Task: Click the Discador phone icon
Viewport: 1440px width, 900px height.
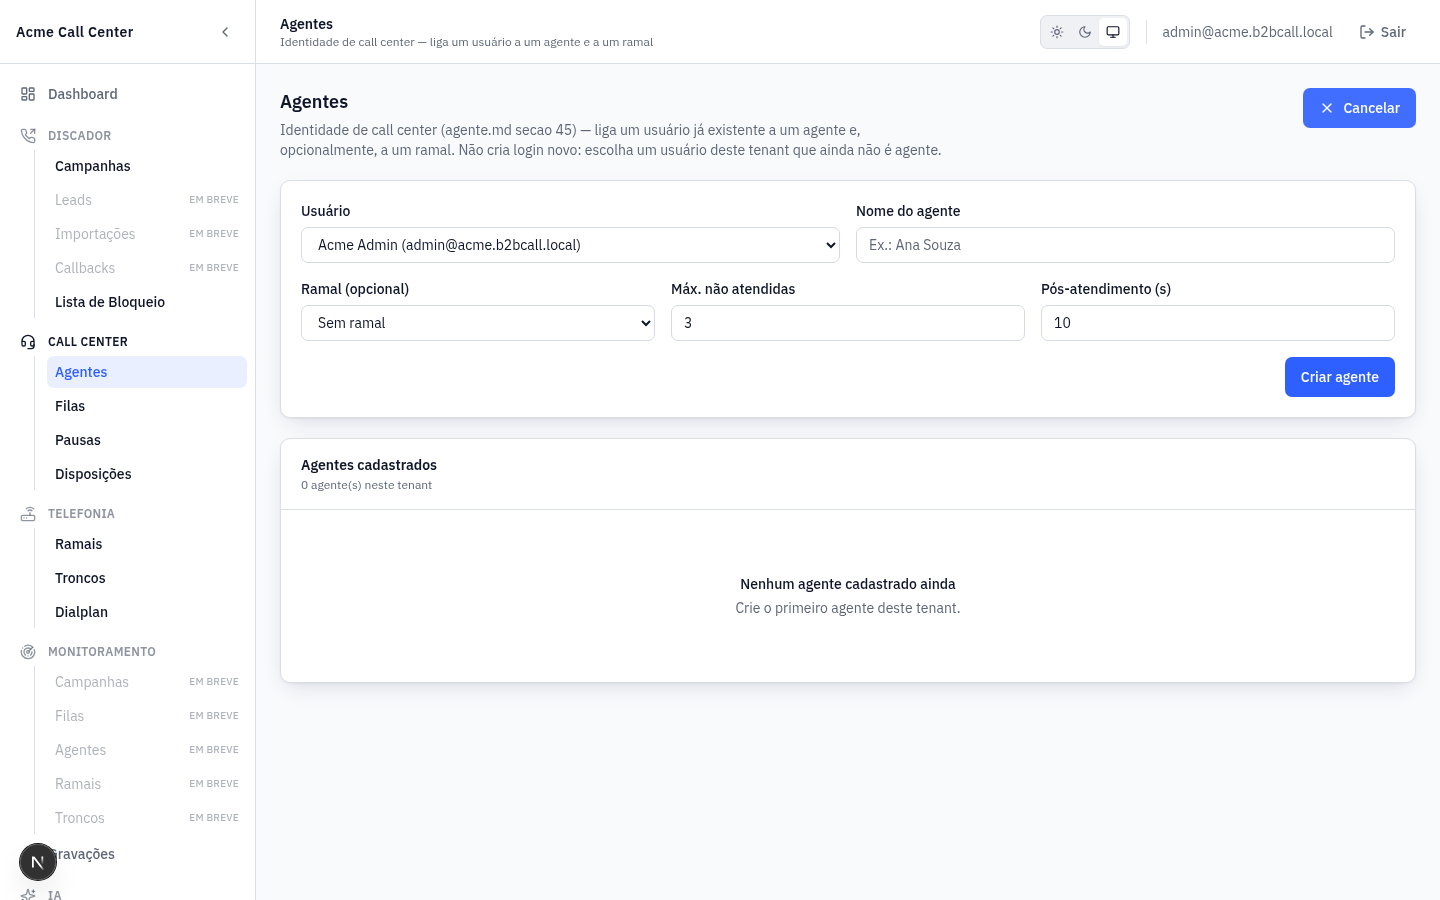Action: [28, 136]
